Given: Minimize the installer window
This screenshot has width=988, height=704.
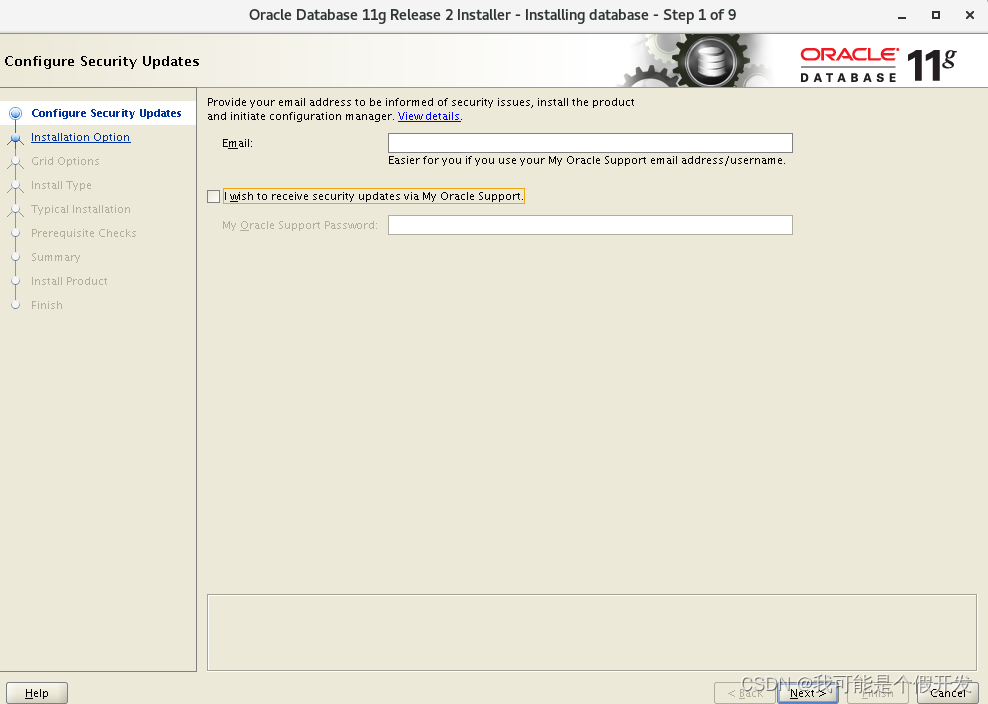Looking at the screenshot, I should [x=902, y=16].
